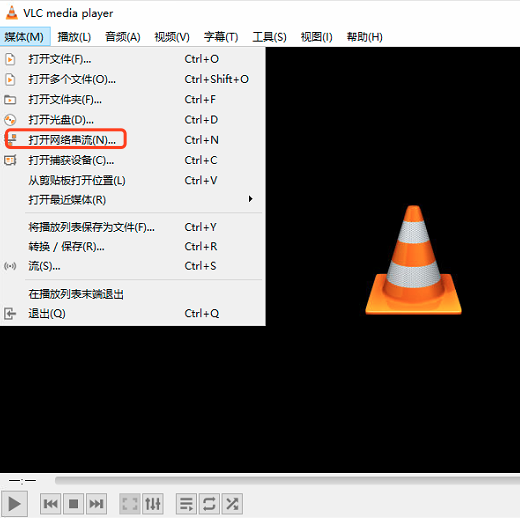
Task: Click the network stream icon
Action: (x=11, y=140)
